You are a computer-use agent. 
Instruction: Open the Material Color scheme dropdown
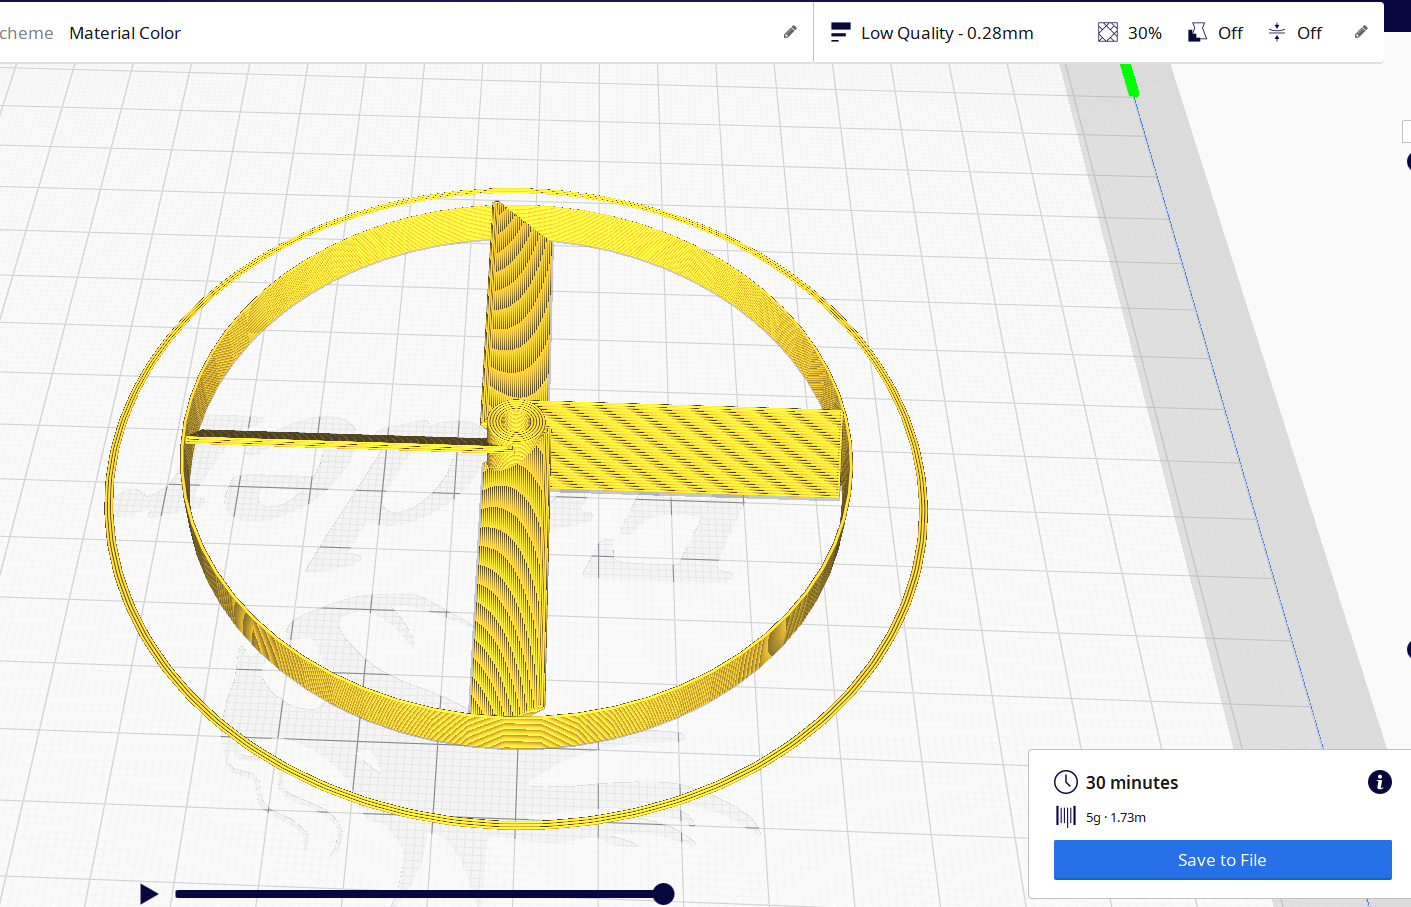125,33
